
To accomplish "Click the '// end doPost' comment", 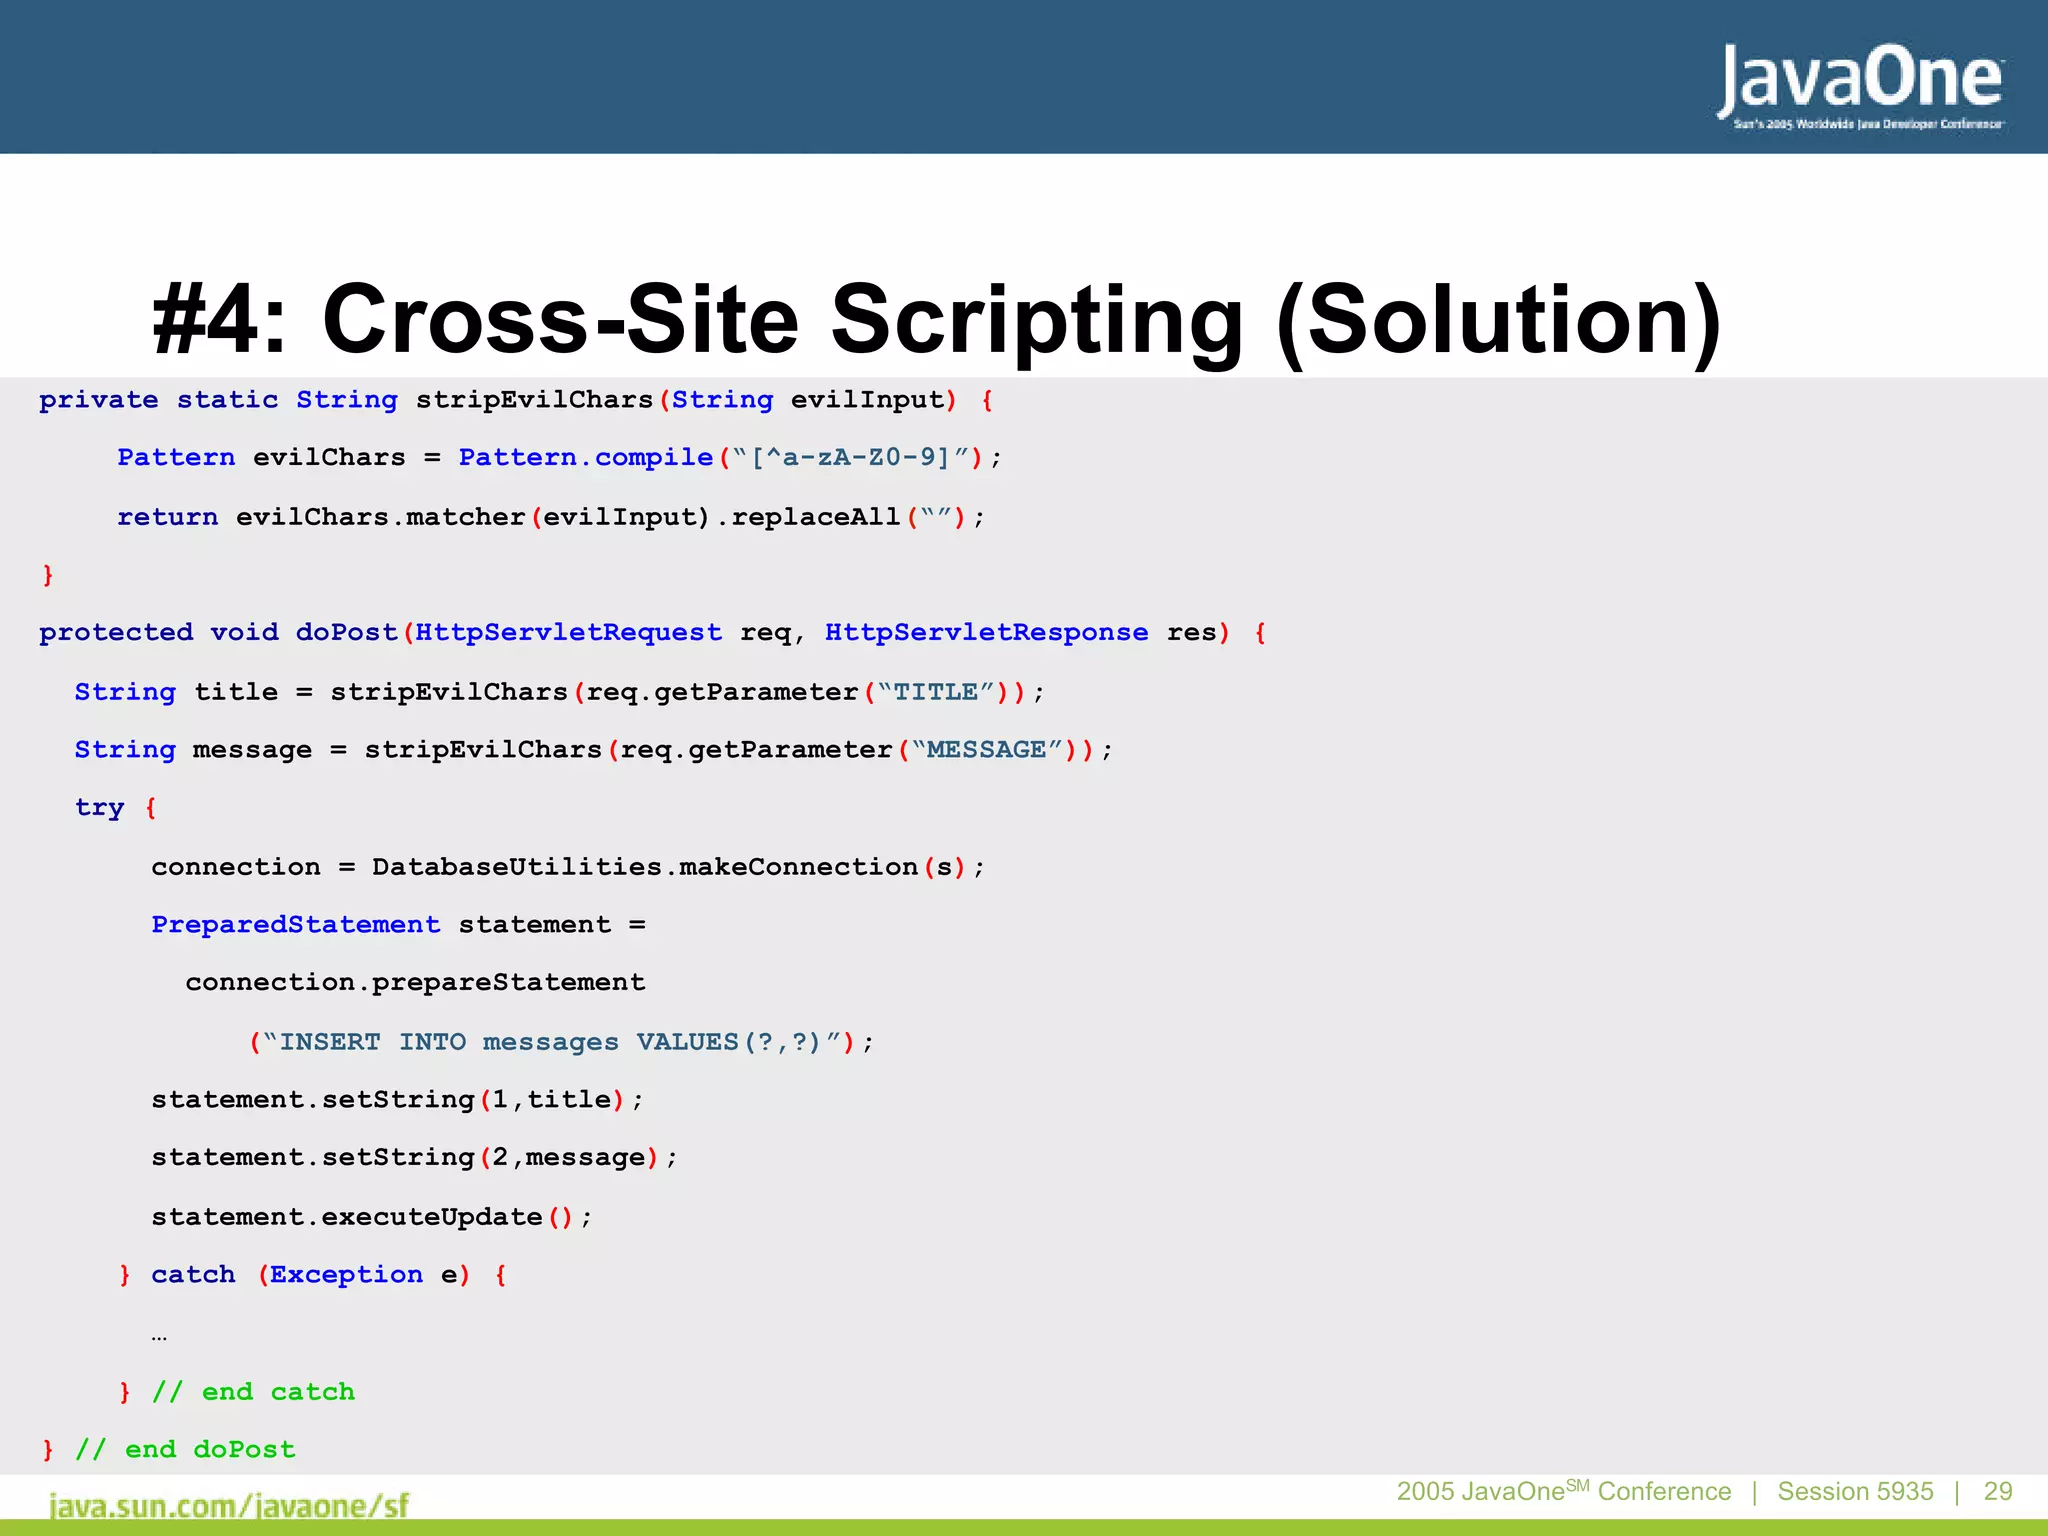I will (x=185, y=1450).
